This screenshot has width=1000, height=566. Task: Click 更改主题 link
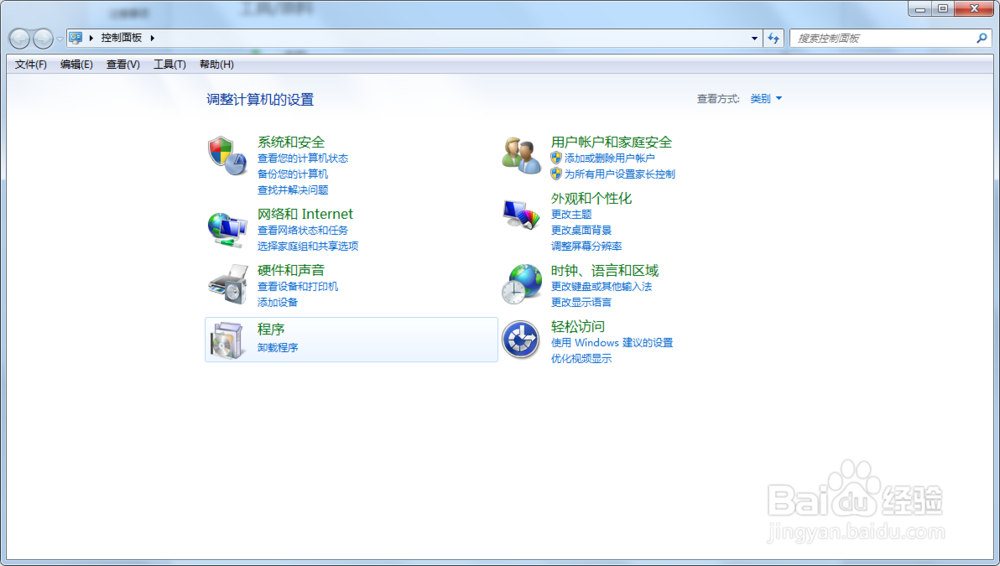point(571,214)
